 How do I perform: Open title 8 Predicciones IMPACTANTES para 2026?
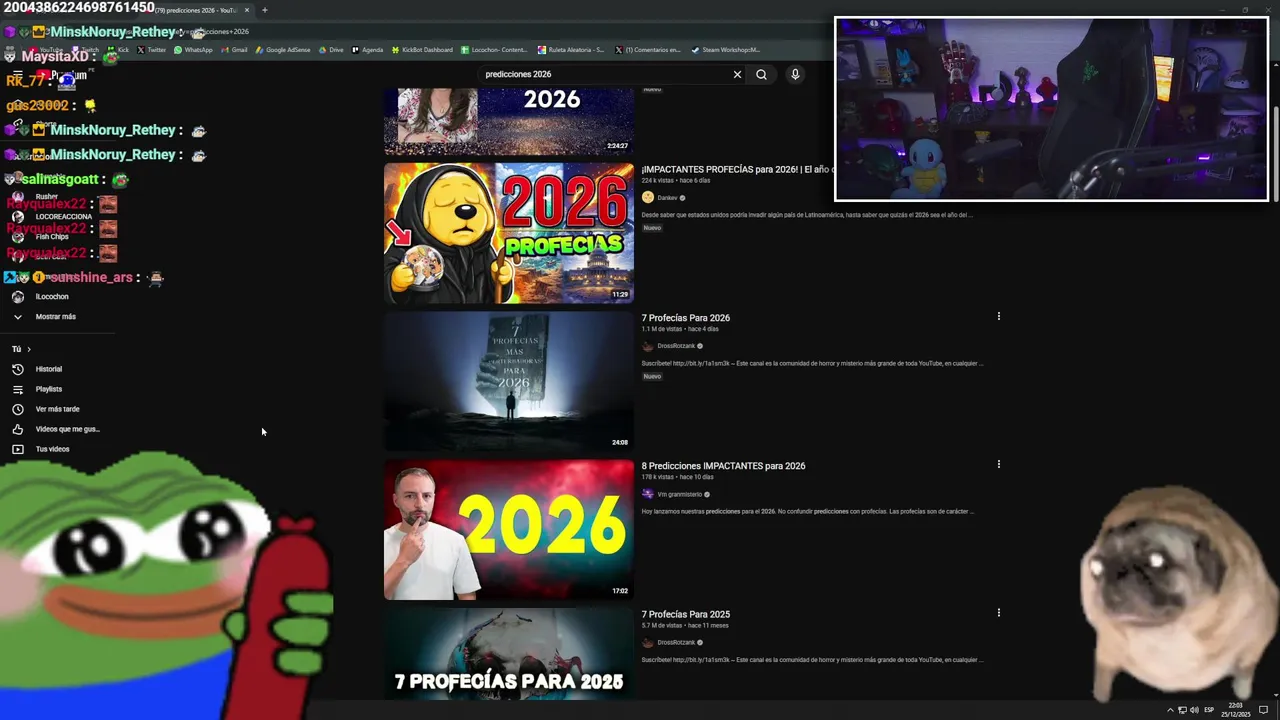[x=723, y=466]
